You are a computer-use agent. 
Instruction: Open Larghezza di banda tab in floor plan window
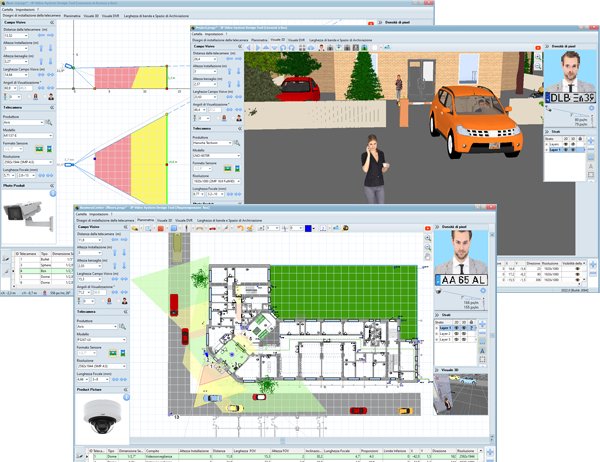229,220
